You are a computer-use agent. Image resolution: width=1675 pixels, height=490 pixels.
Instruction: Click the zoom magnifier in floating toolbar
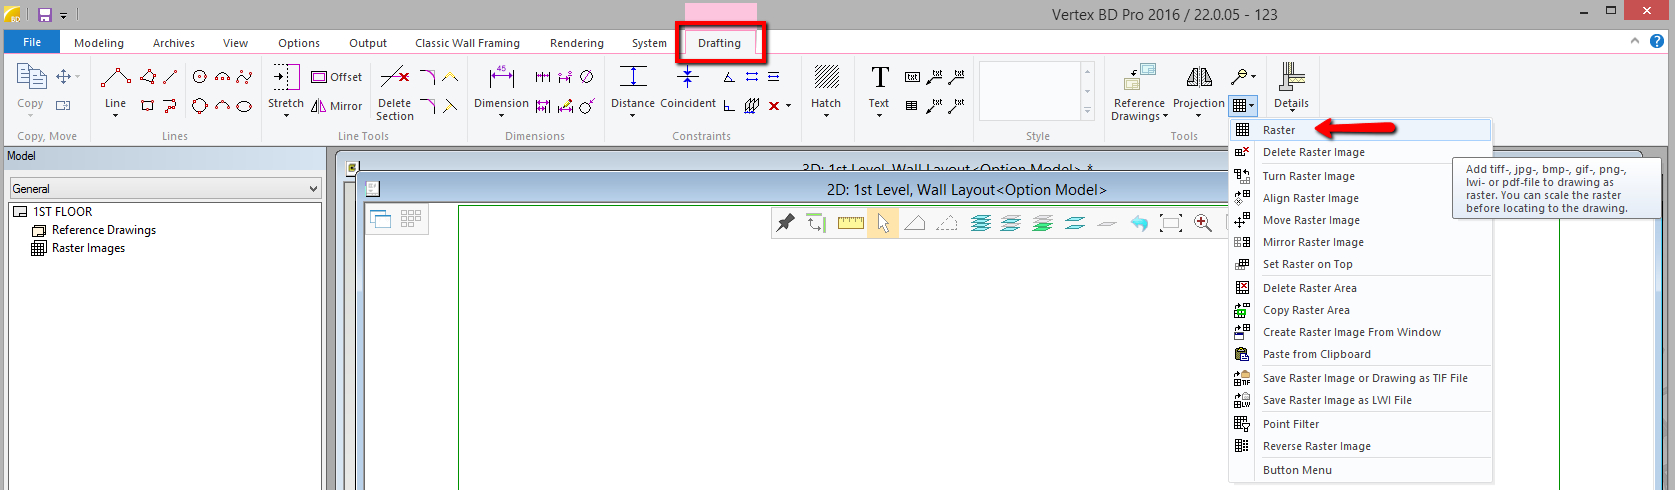[1202, 223]
